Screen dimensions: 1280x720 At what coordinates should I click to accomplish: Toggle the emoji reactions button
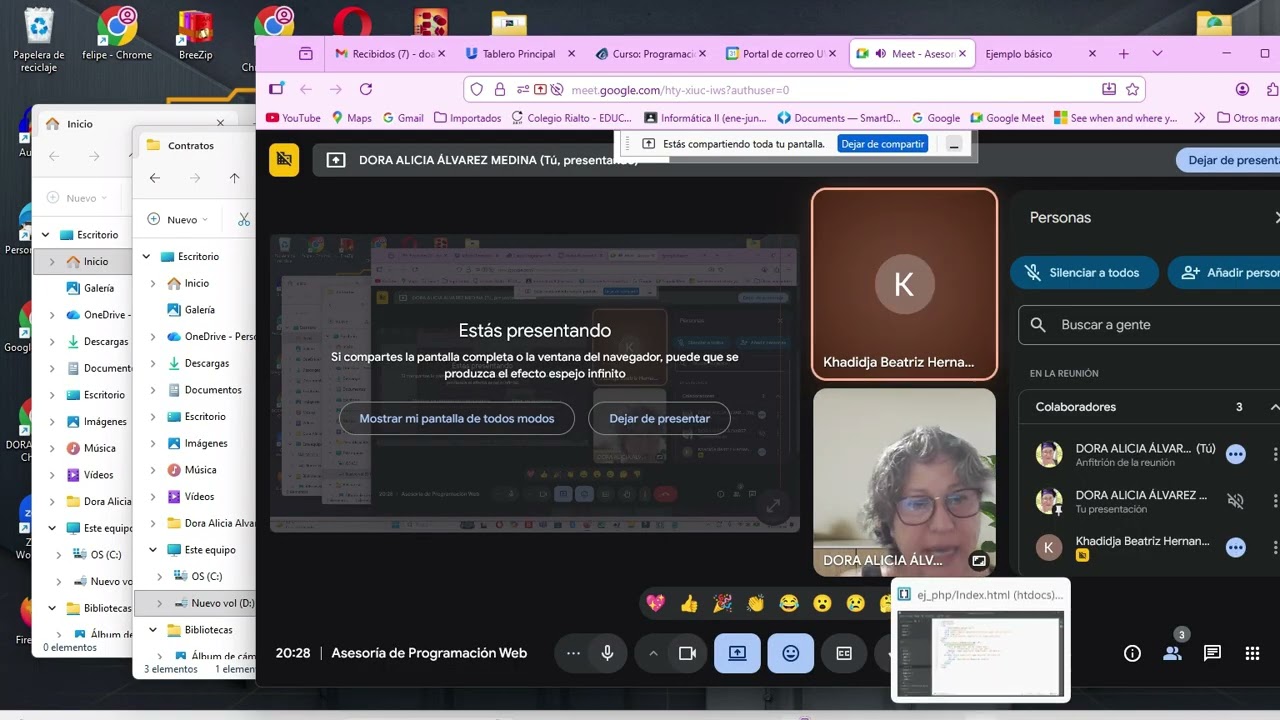pyautogui.click(x=791, y=653)
